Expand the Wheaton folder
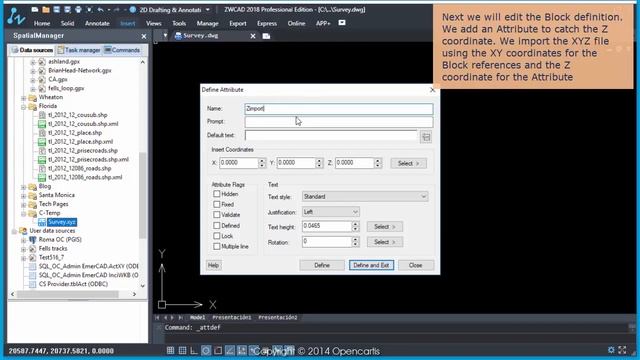This screenshot has width=640, height=360. (24, 98)
